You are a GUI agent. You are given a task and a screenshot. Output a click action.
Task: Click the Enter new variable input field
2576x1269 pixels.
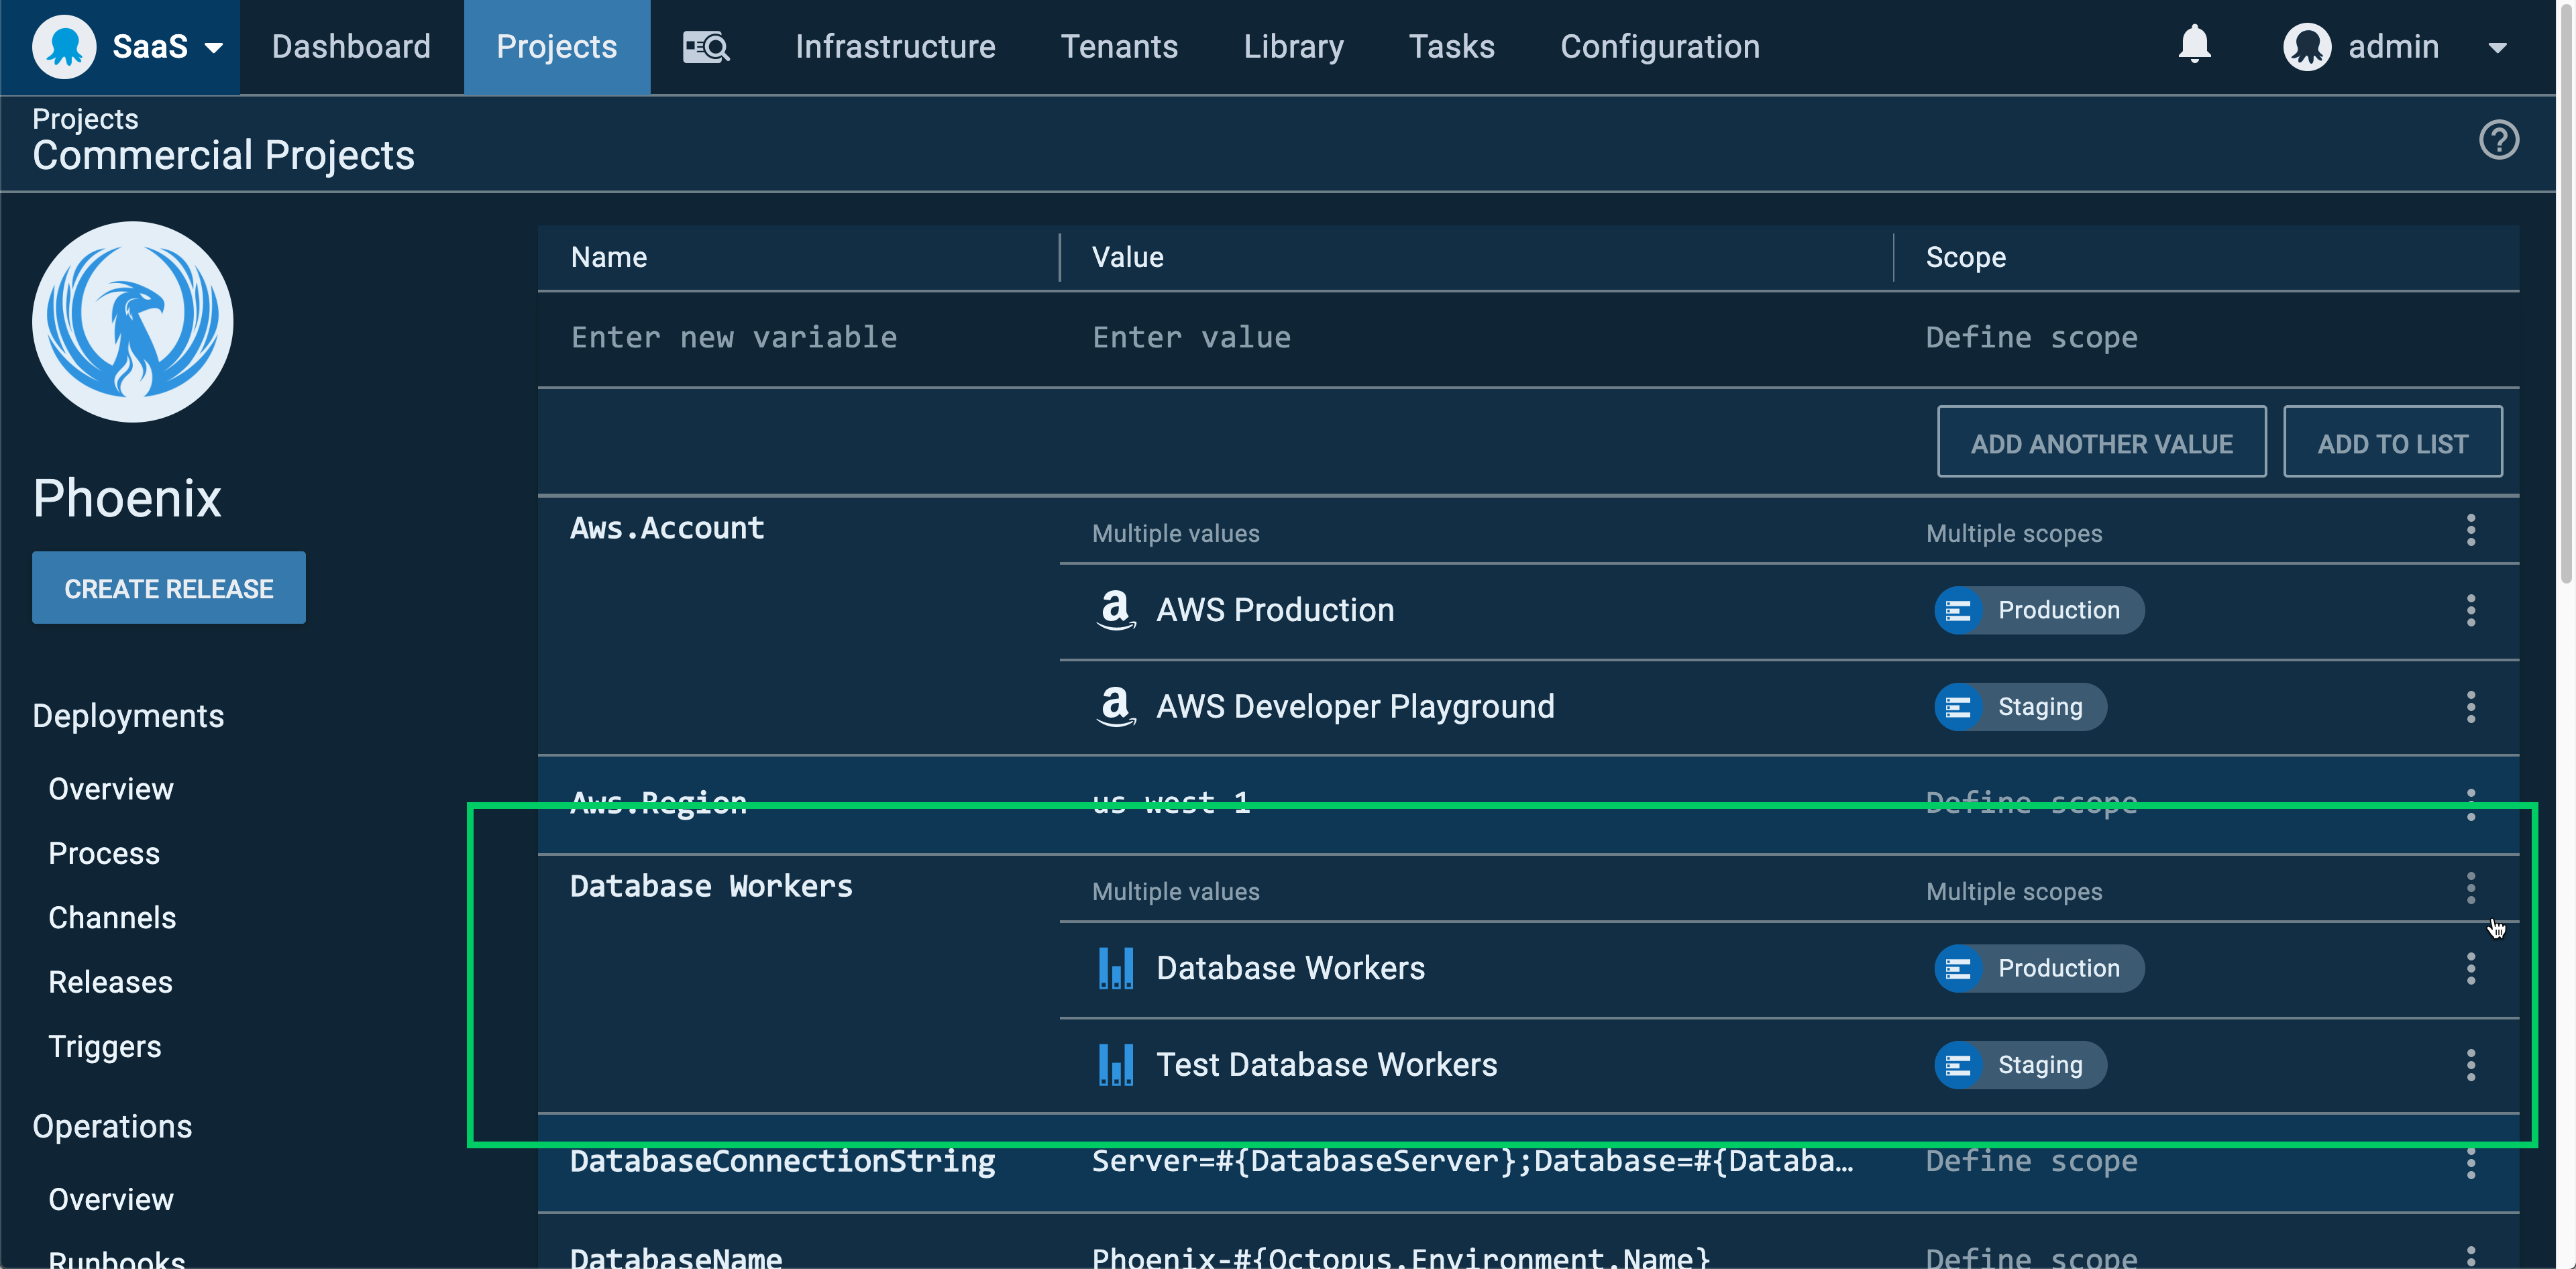pos(735,337)
